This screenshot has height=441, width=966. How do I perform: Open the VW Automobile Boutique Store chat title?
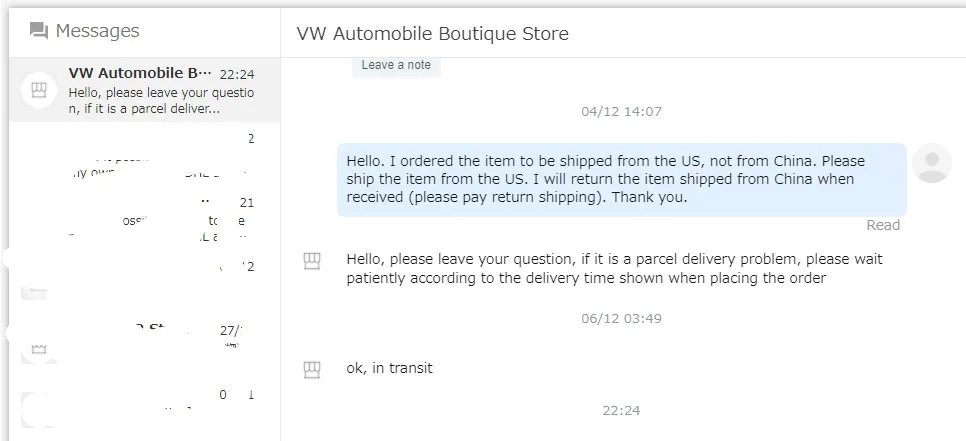[432, 33]
